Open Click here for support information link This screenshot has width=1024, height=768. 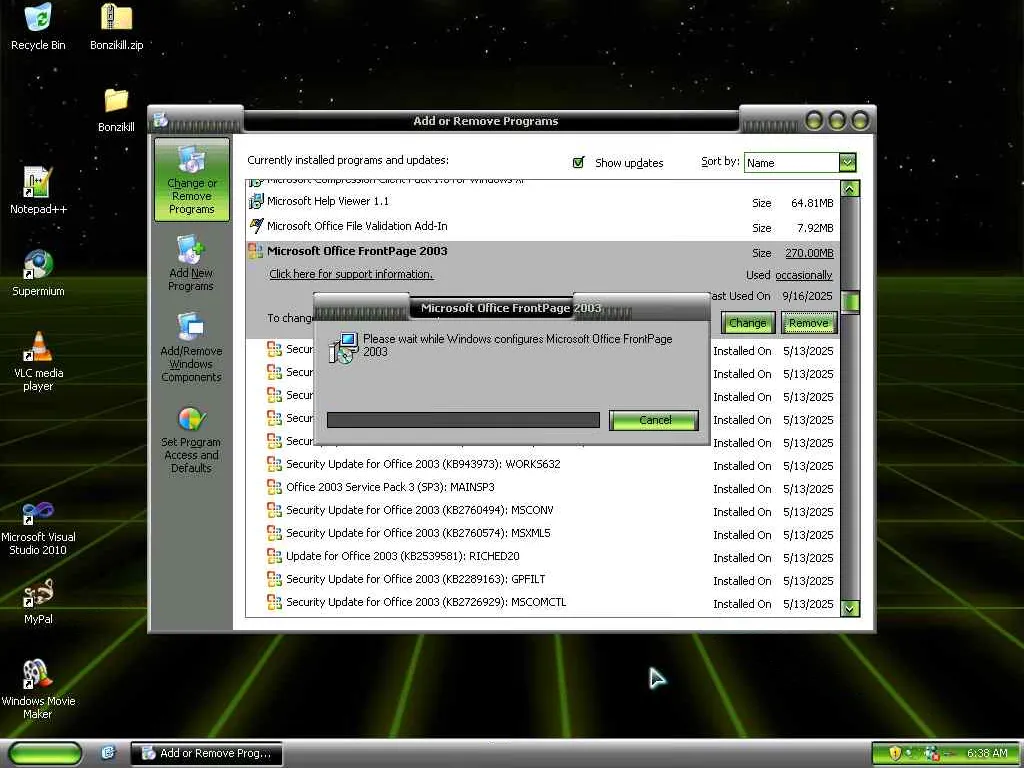point(351,274)
